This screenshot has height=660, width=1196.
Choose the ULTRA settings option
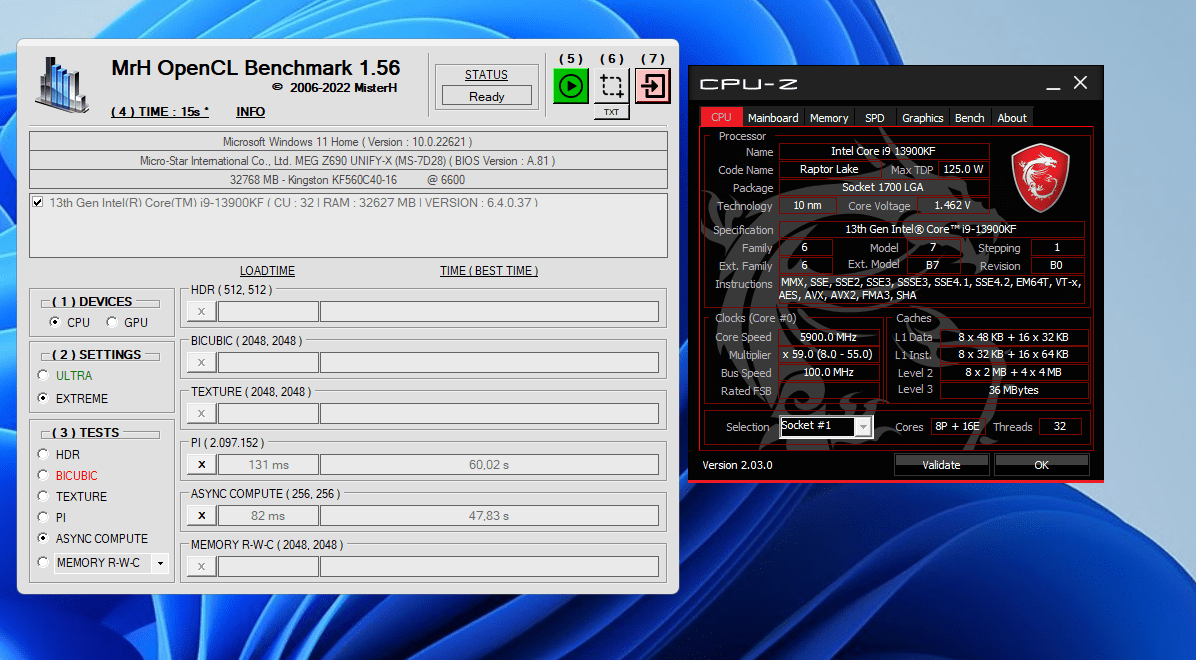coord(43,375)
